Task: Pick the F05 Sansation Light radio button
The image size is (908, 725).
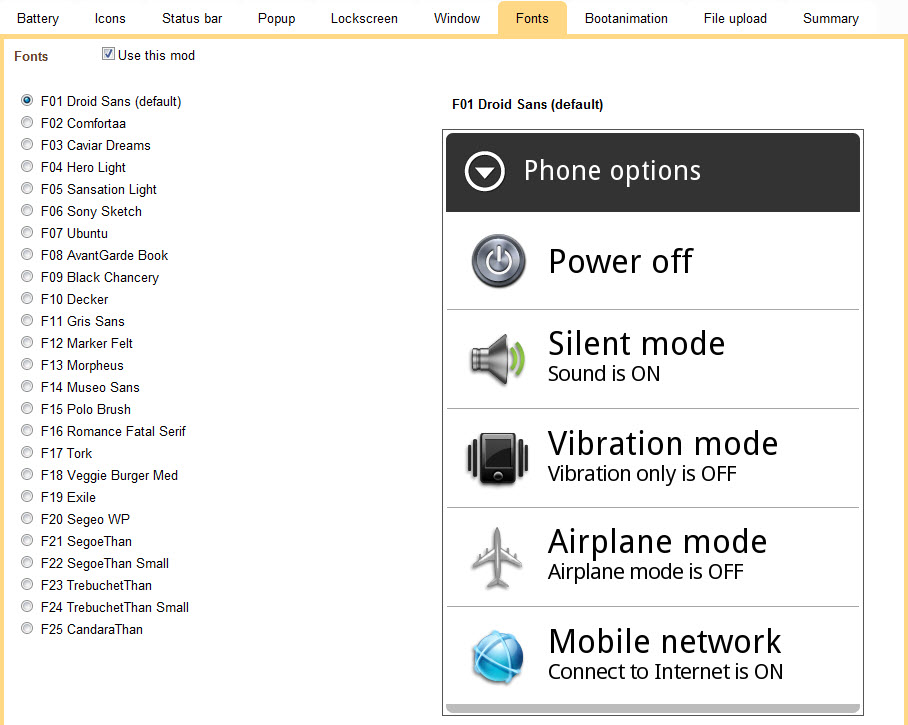Action: [x=27, y=188]
